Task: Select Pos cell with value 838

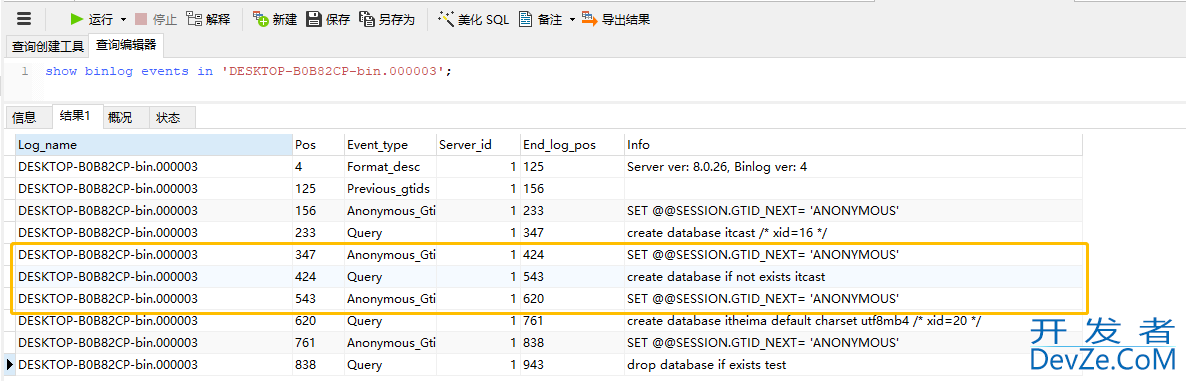Action: 318,365
